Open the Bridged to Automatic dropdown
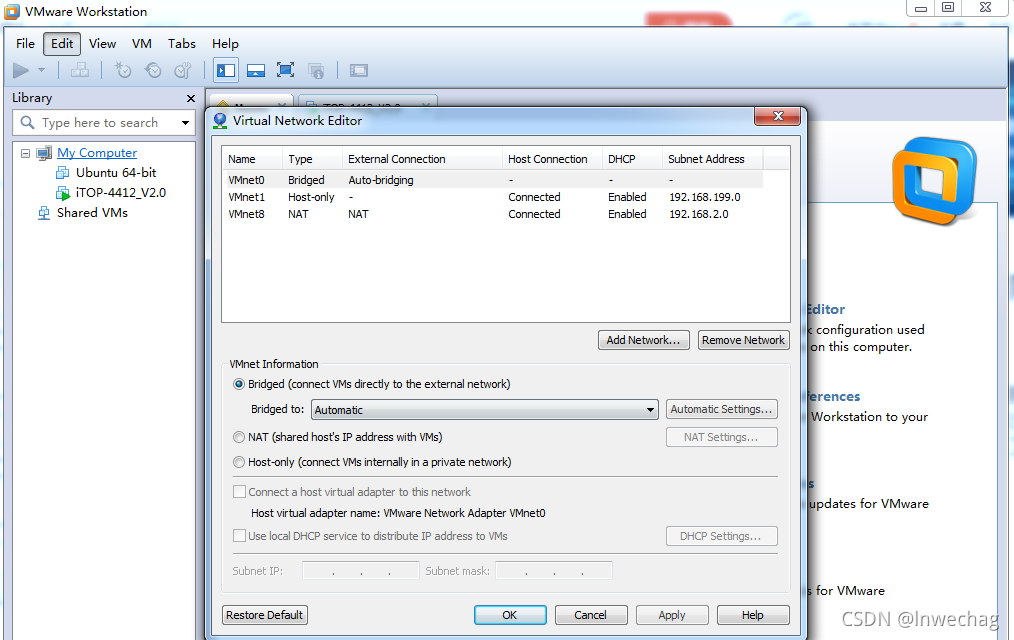1014x640 pixels. (485, 410)
